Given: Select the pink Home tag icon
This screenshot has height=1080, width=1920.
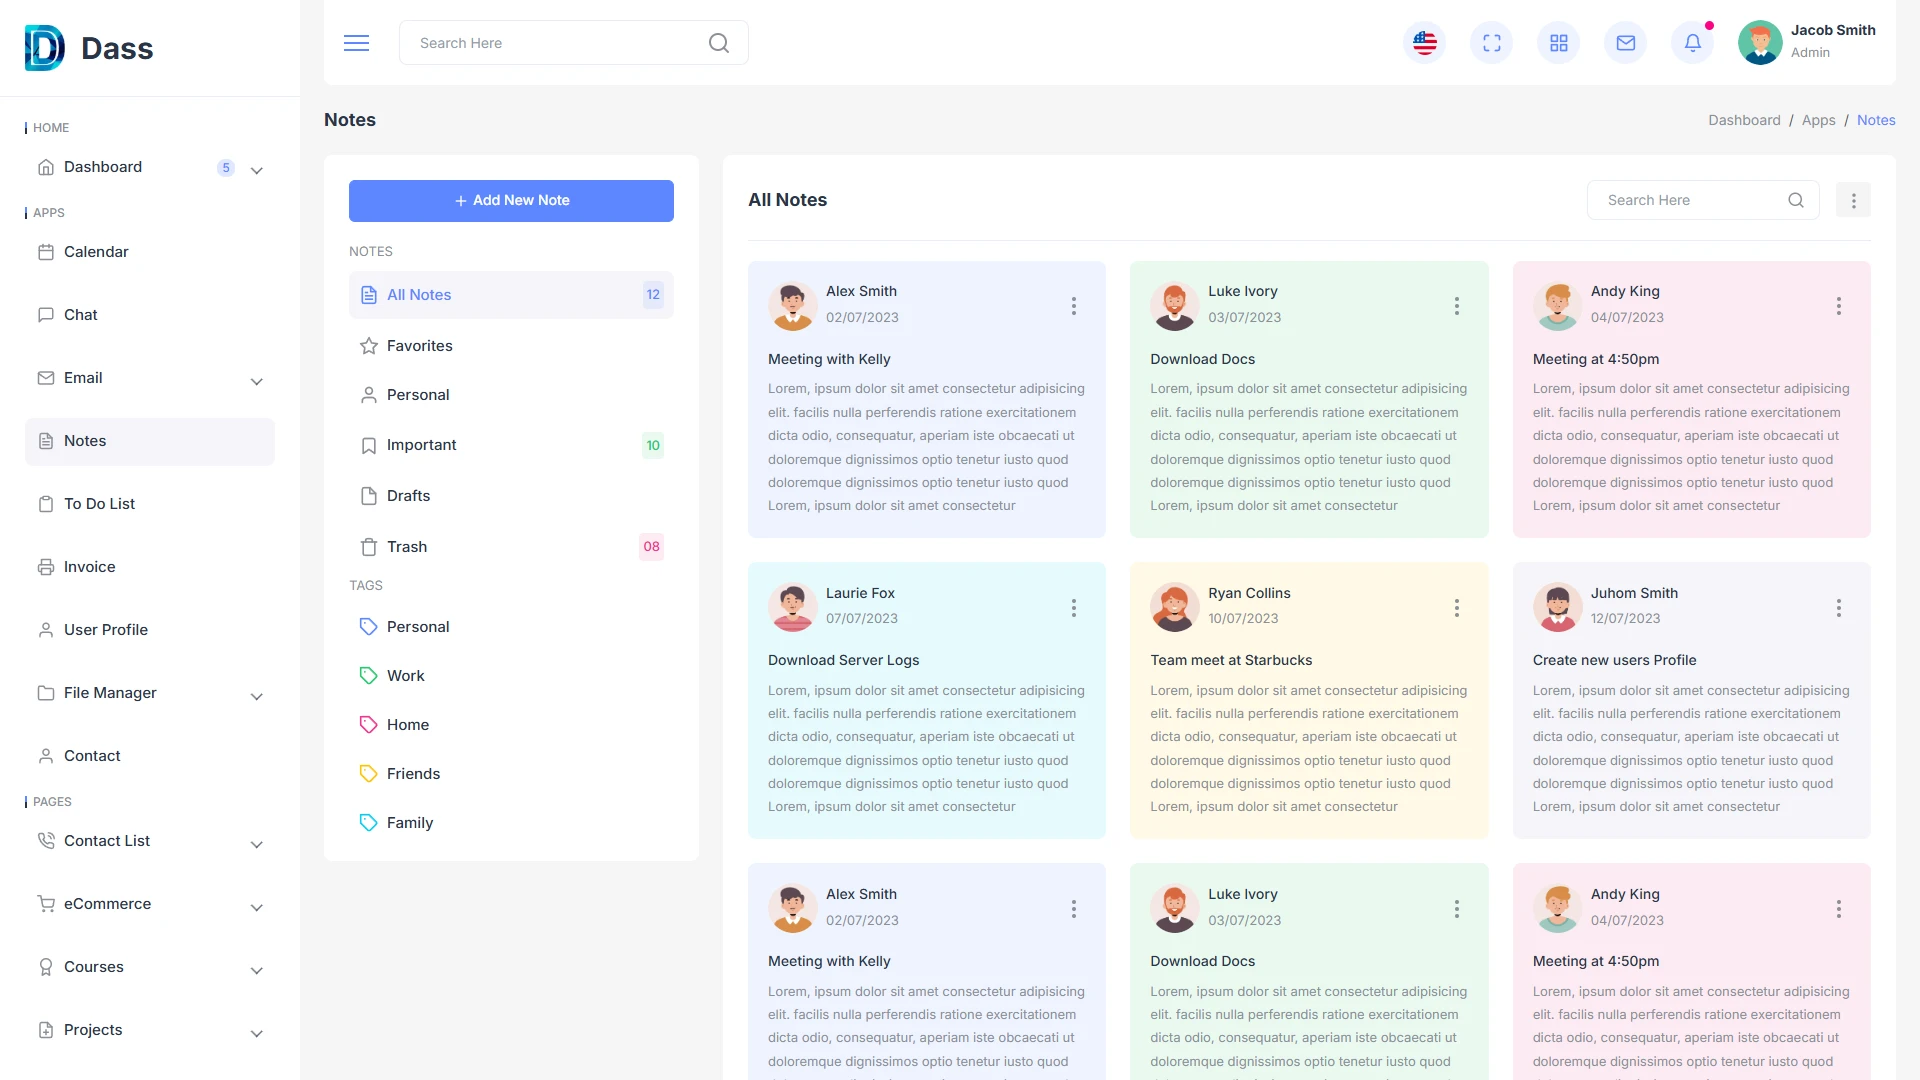Looking at the screenshot, I should [x=368, y=725].
